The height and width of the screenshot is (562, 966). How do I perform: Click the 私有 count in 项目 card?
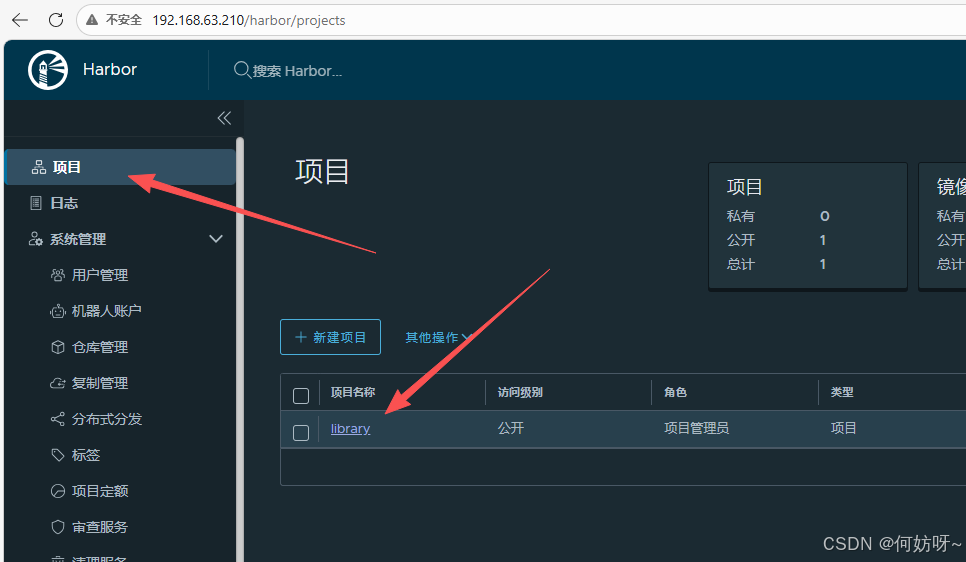point(824,216)
